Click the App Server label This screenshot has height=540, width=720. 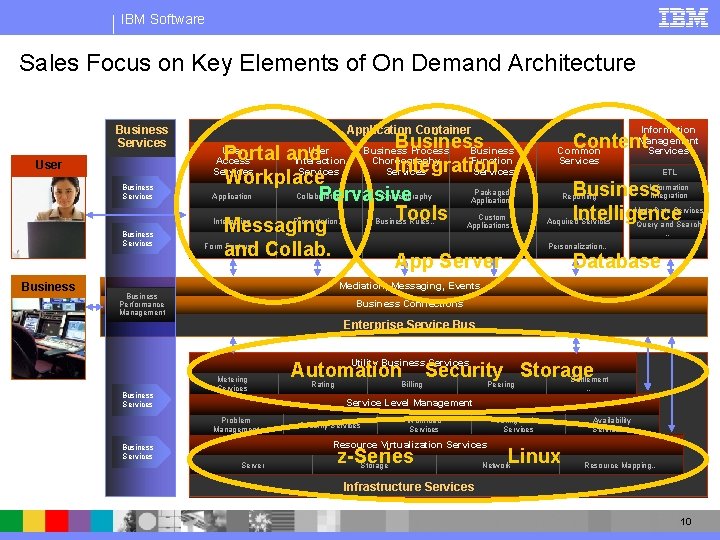pos(447,261)
